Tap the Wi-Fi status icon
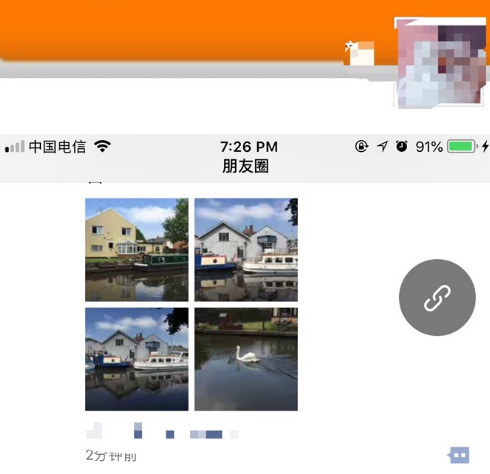Image resolution: width=490 pixels, height=474 pixels. (102, 146)
